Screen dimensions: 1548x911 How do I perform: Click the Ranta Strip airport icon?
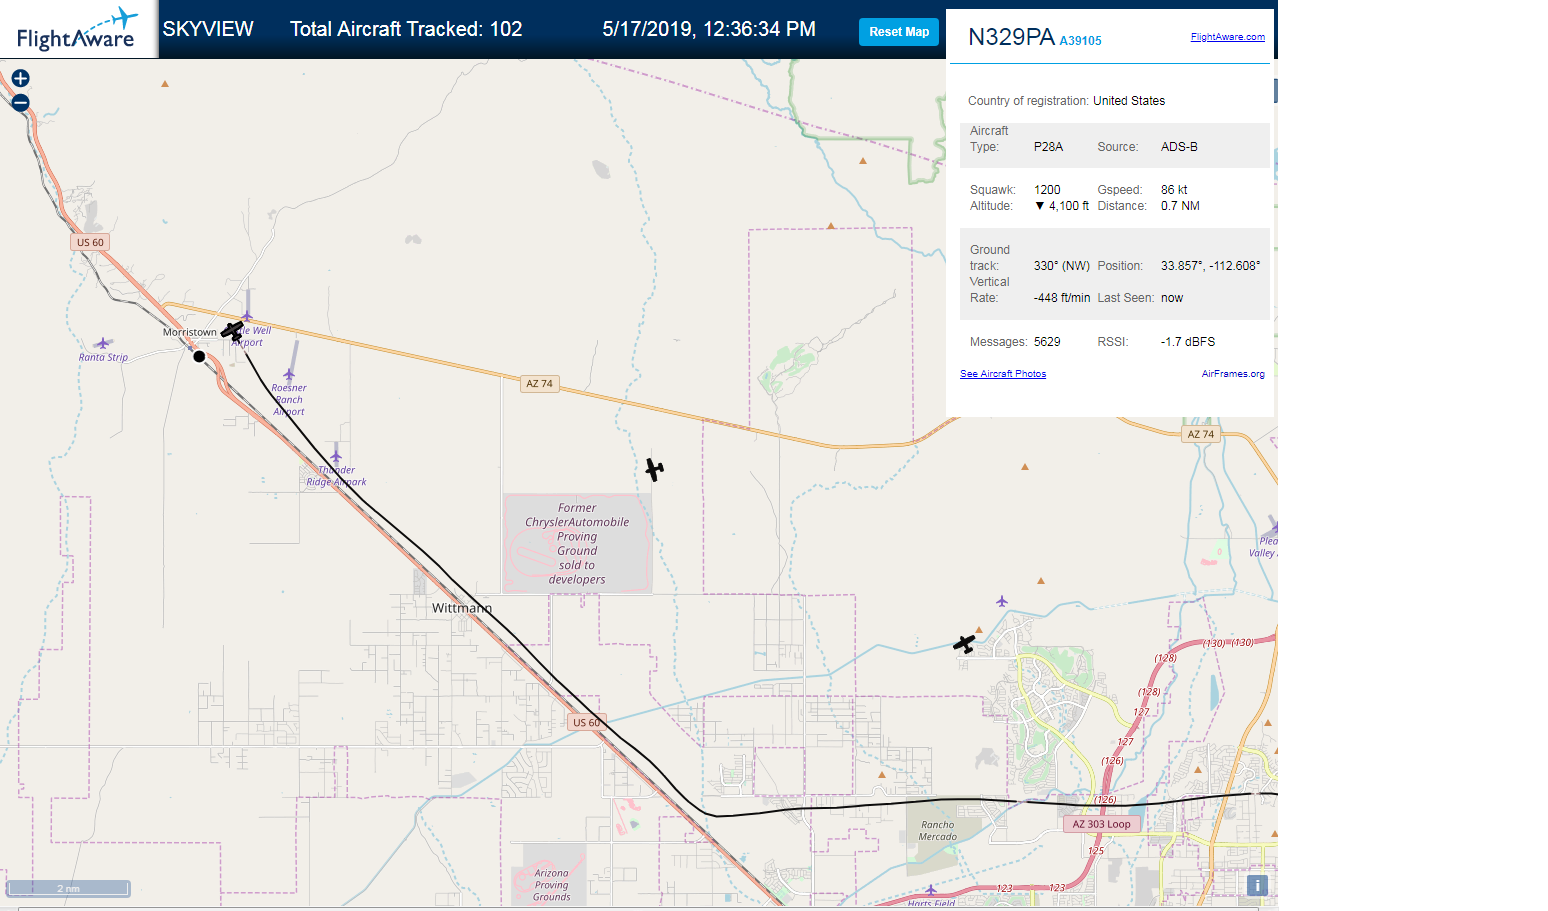(102, 343)
